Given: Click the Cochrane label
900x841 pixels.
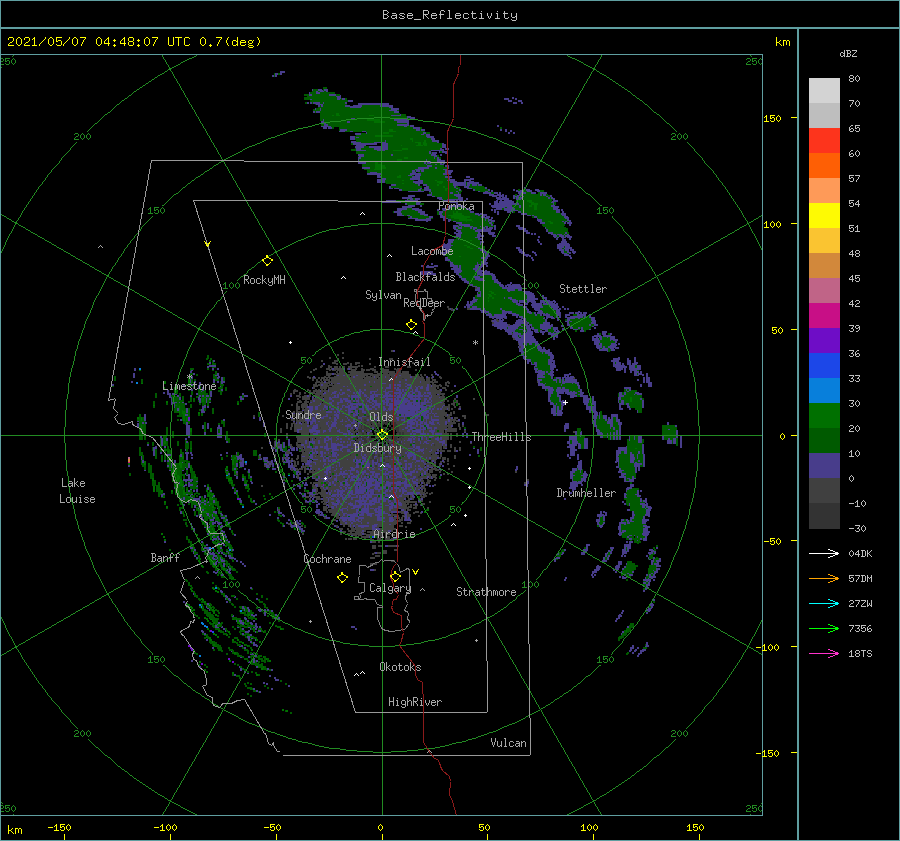Looking at the screenshot, I should click(x=327, y=559).
